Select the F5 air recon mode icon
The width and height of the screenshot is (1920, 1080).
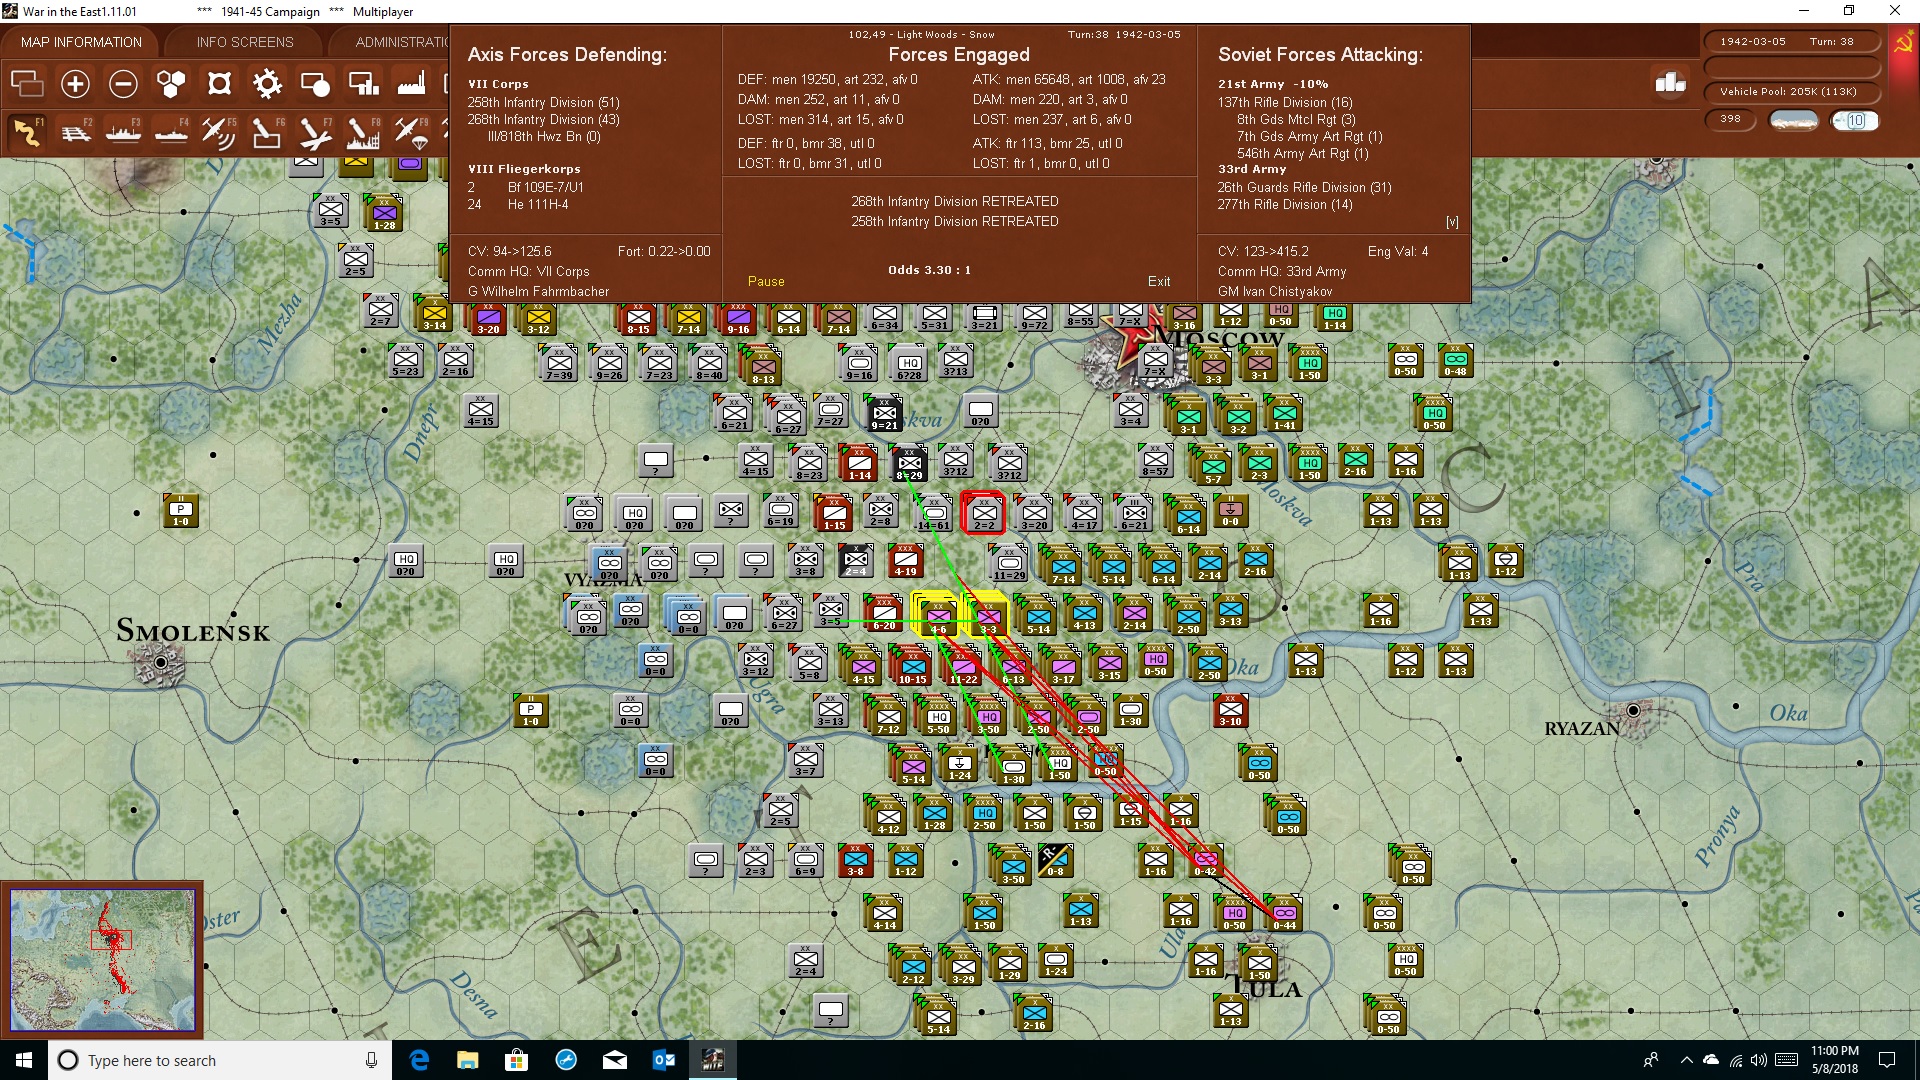click(219, 132)
